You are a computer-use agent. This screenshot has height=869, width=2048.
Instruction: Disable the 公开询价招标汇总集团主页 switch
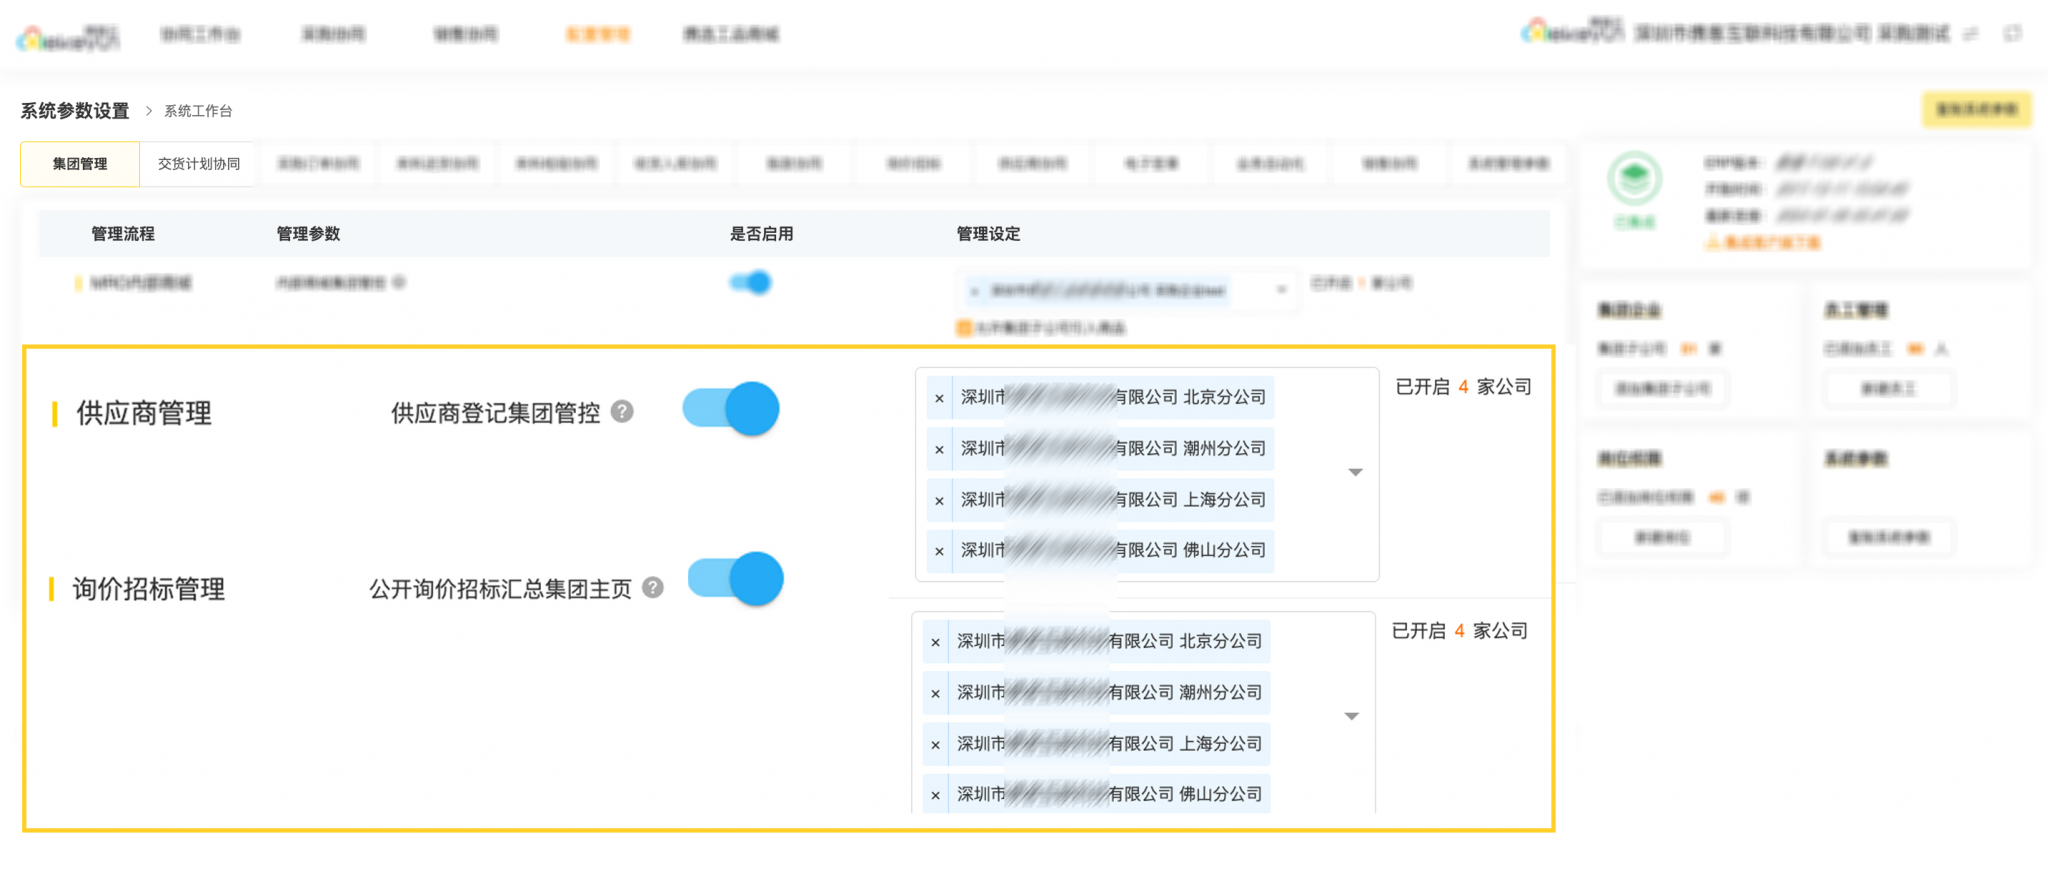pyautogui.click(x=736, y=579)
